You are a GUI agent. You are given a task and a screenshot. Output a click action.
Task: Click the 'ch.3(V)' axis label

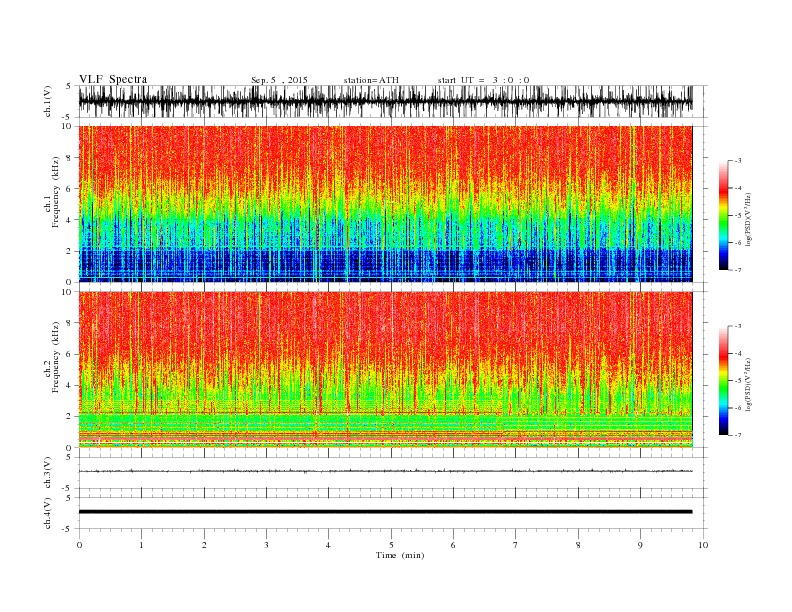click(48, 473)
